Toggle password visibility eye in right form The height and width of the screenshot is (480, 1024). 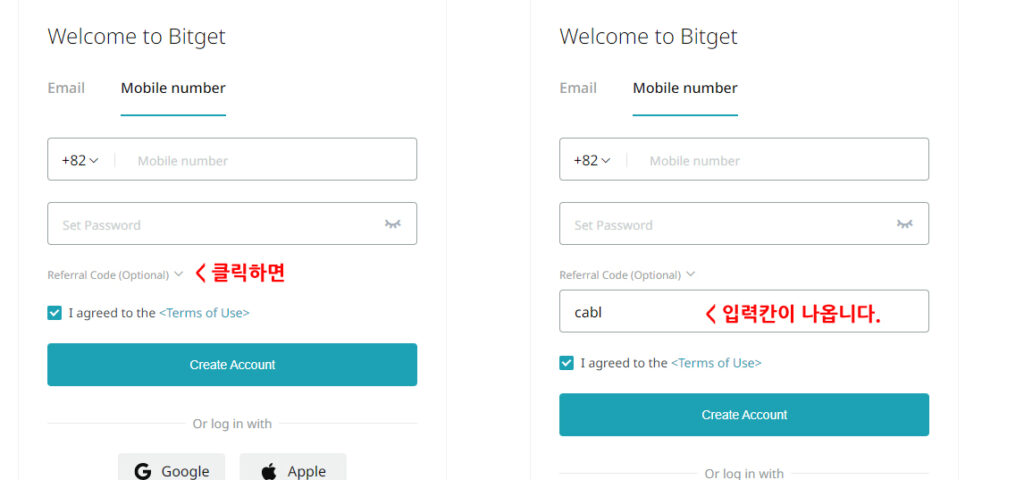[x=904, y=224]
